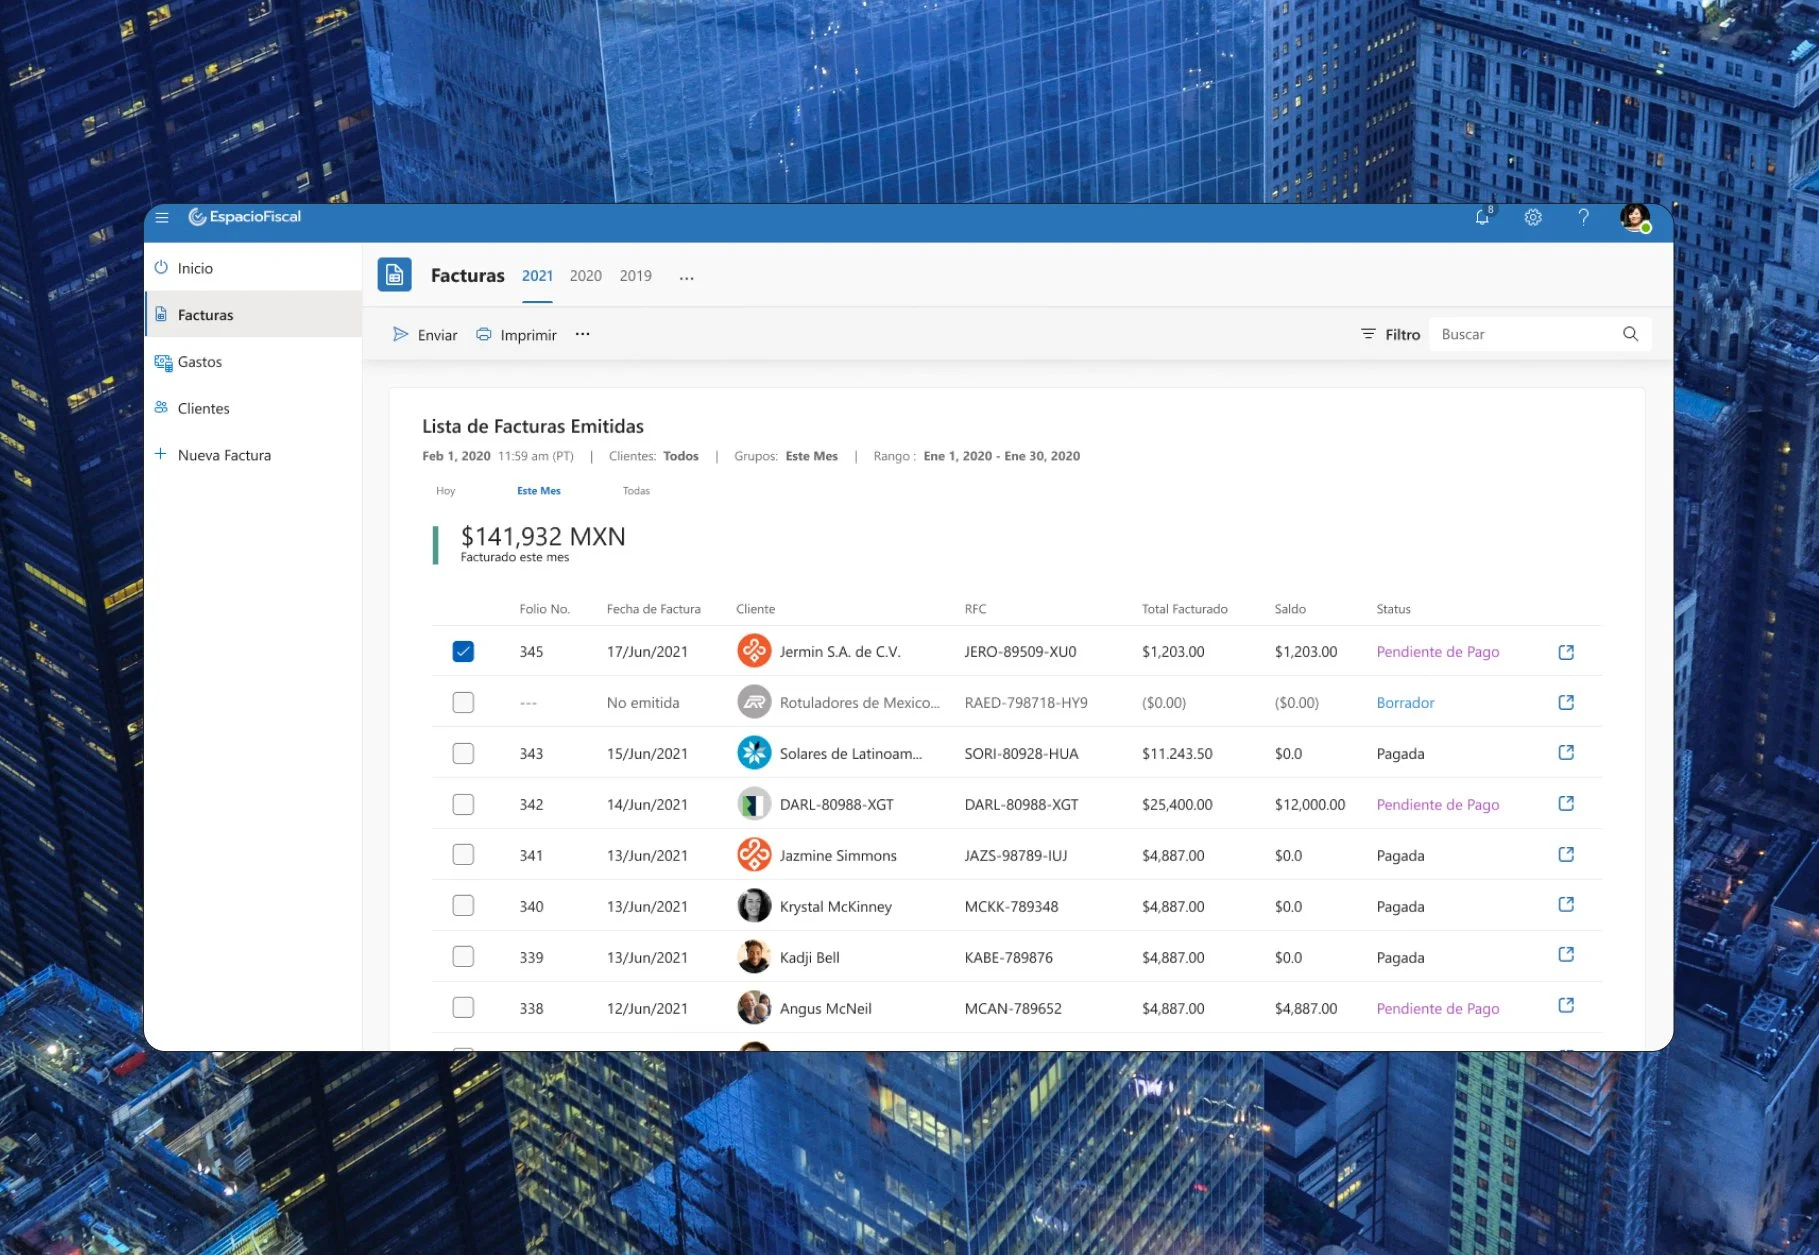
Task: Click the Imprimir button
Action: coord(516,334)
